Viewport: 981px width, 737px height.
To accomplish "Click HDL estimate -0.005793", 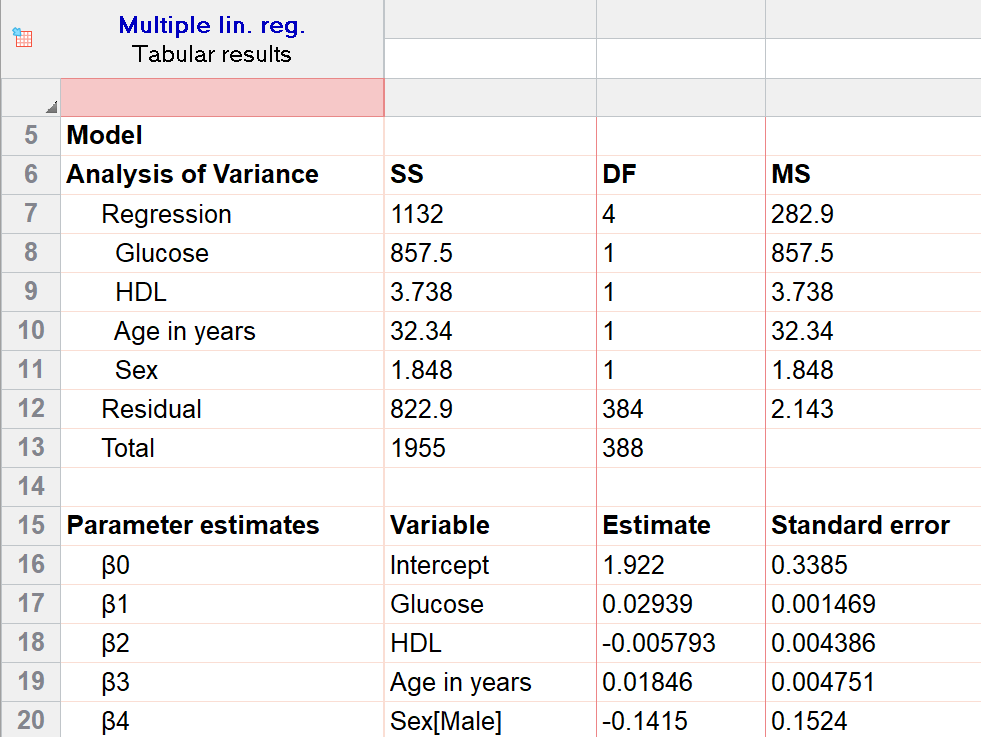I will tap(658, 643).
